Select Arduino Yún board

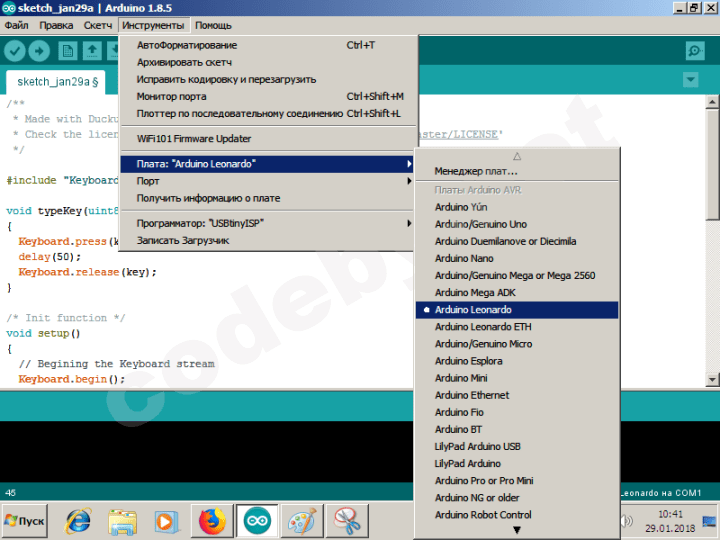pyautogui.click(x=517, y=207)
